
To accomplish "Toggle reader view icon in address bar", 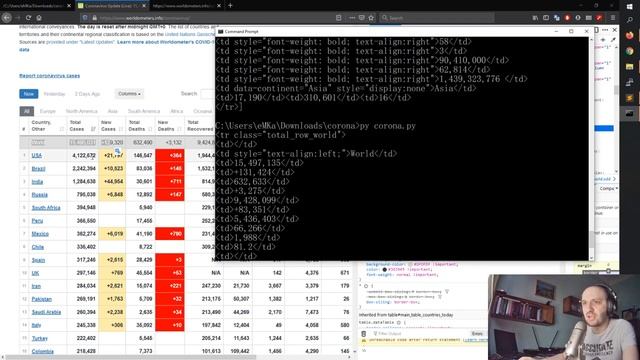I will coord(338,18).
